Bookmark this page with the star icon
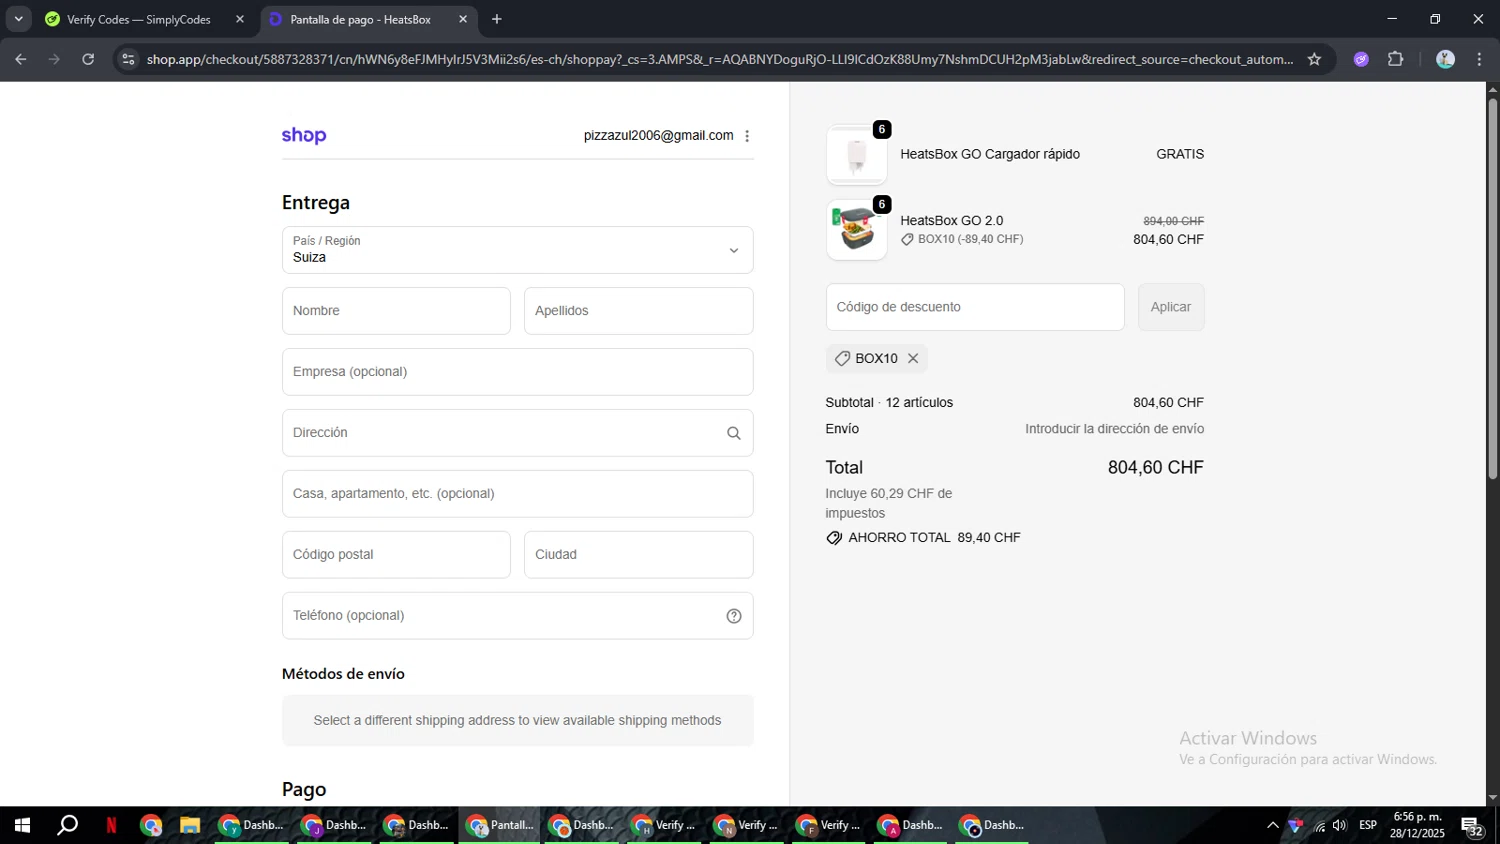Viewport: 1500px width, 844px height. [x=1314, y=59]
